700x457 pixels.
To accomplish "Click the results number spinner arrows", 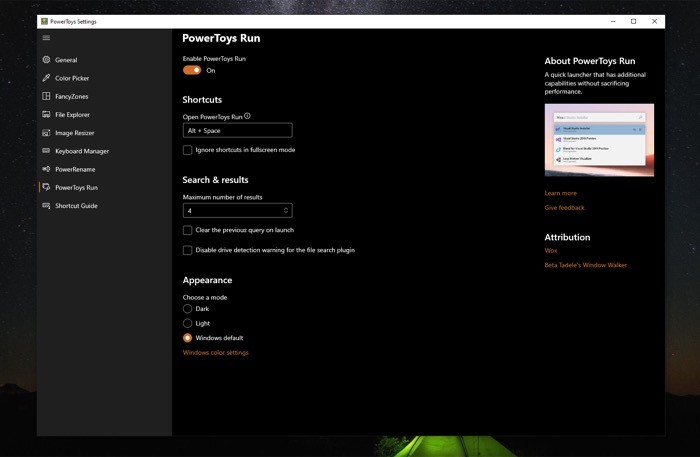I will coord(286,210).
